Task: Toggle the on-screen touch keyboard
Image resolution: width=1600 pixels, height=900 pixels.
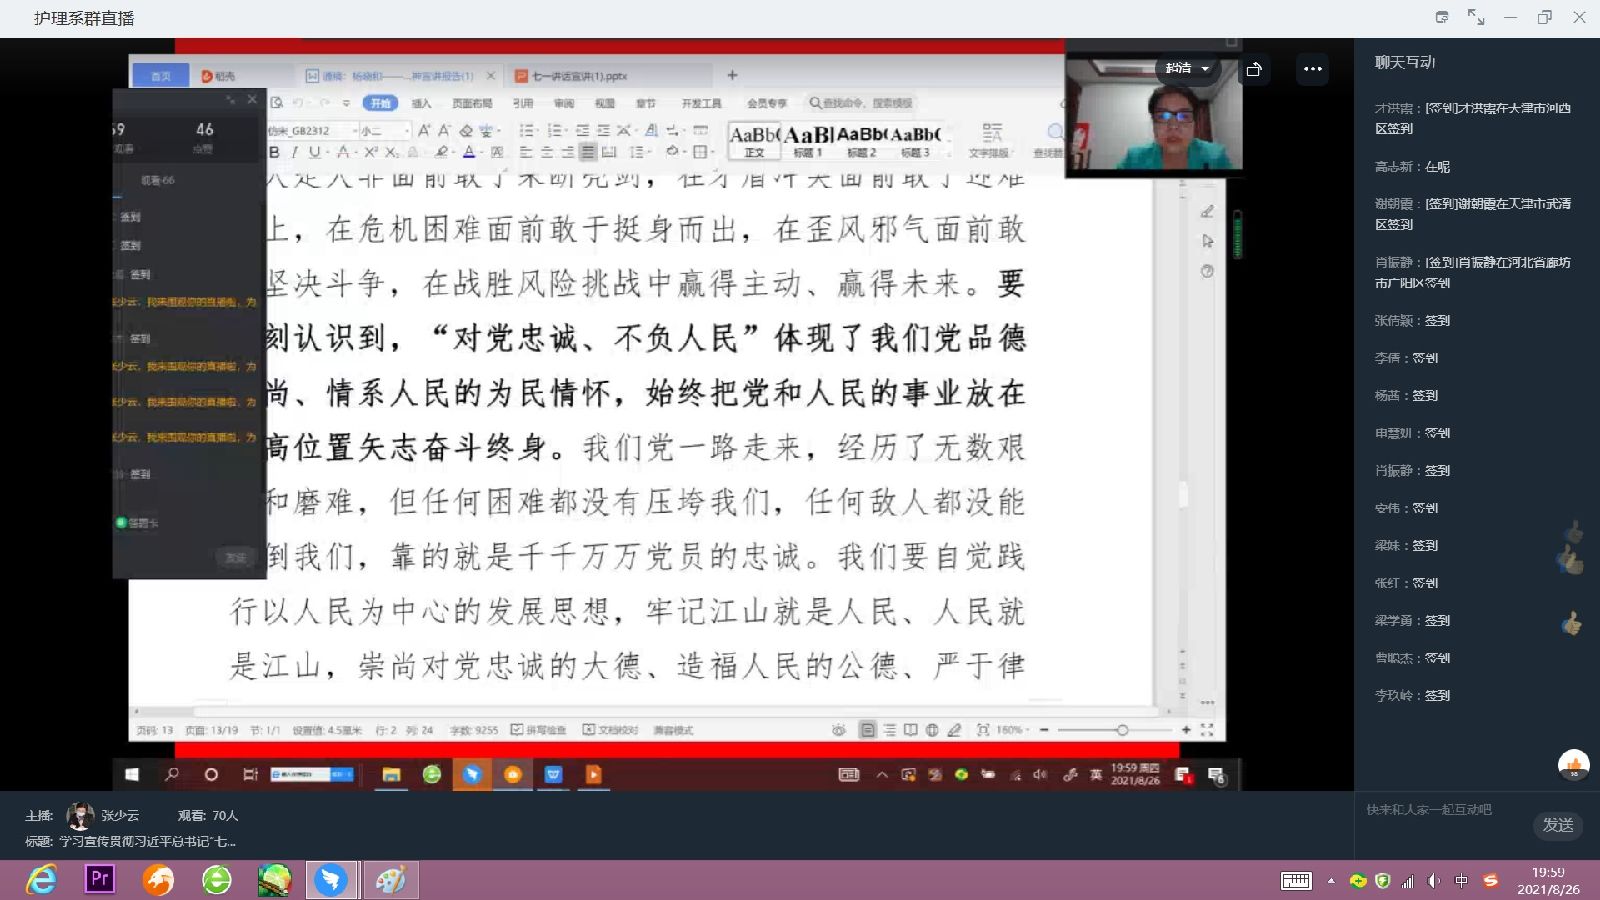Action: click(1296, 880)
